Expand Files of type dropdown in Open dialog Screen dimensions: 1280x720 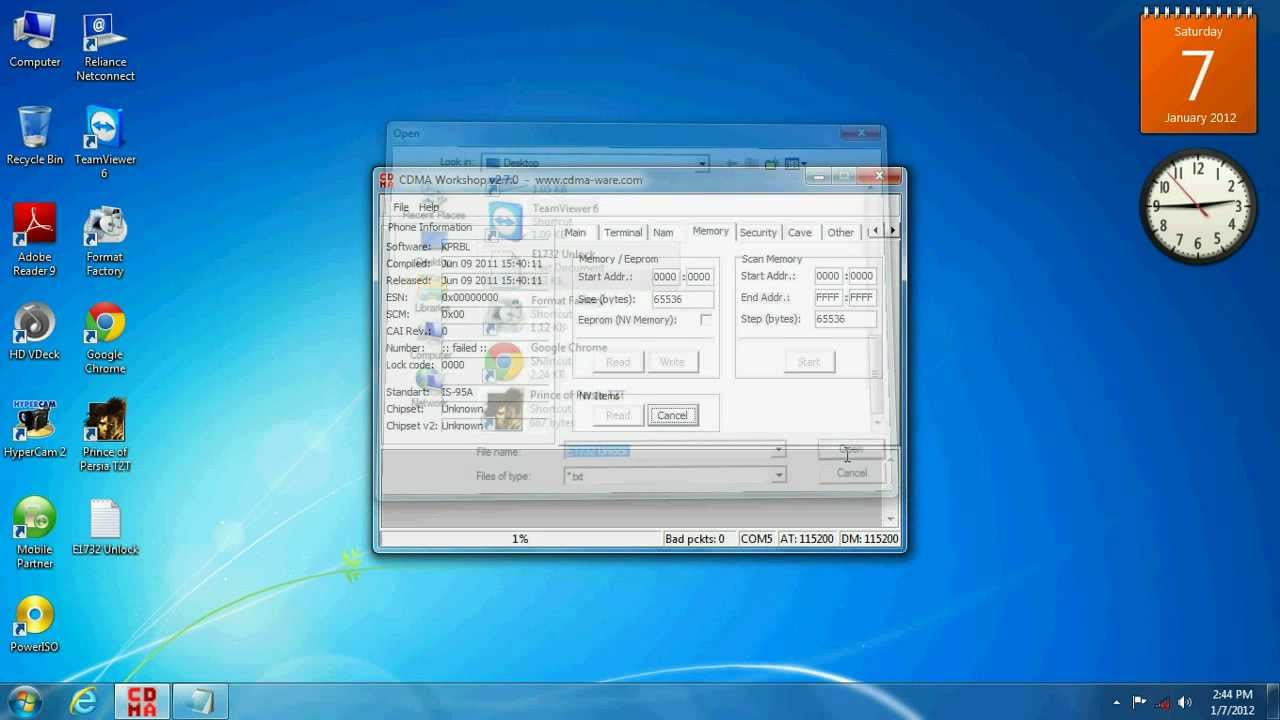[x=778, y=476]
